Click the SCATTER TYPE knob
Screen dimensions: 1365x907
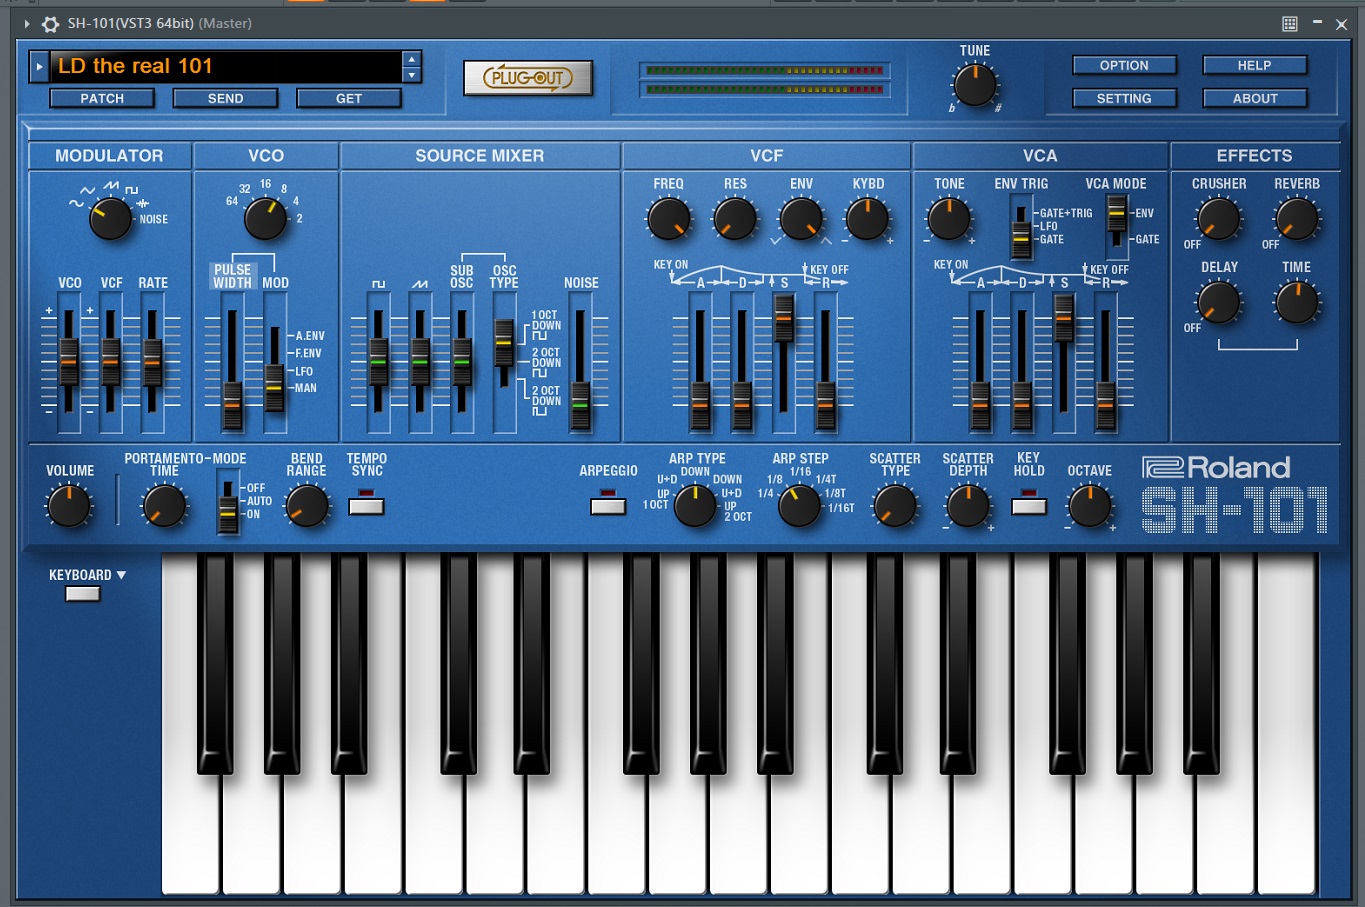pos(895,506)
